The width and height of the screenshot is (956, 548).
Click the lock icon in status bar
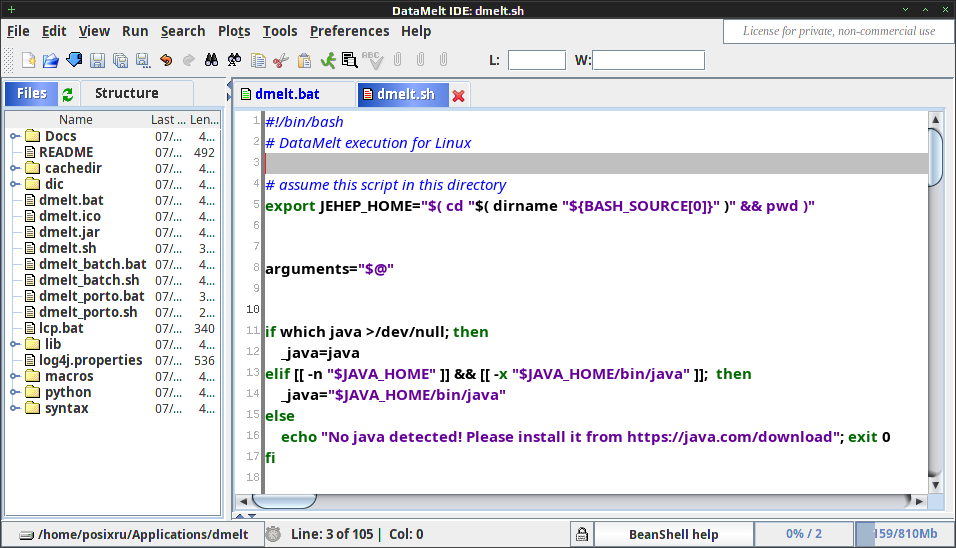pyautogui.click(x=582, y=534)
